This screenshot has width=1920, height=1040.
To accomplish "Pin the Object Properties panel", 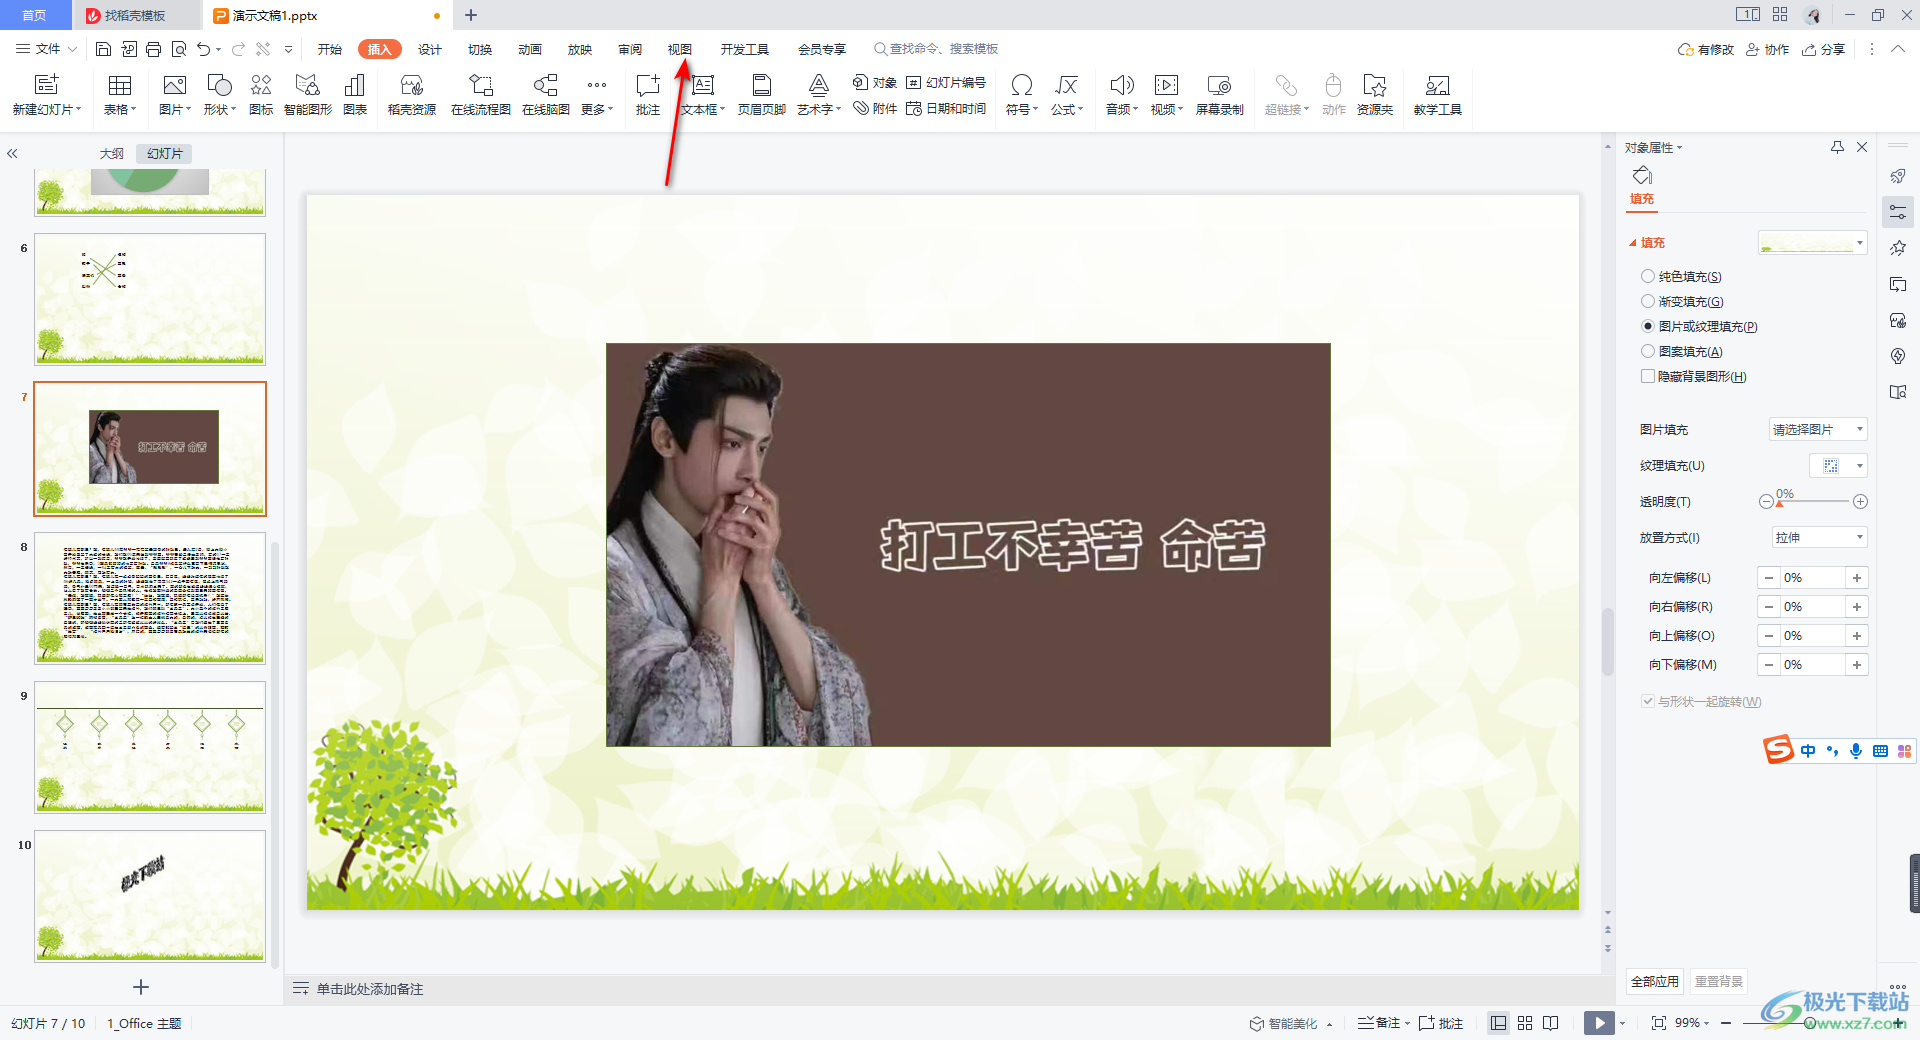I will tap(1837, 147).
